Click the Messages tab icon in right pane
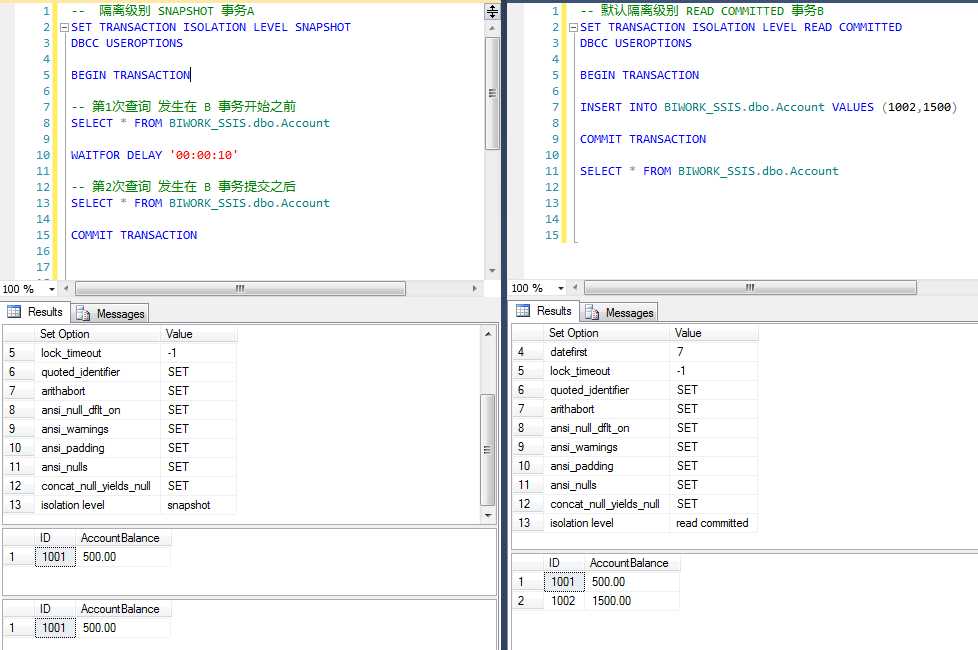978x650 pixels. (593, 313)
